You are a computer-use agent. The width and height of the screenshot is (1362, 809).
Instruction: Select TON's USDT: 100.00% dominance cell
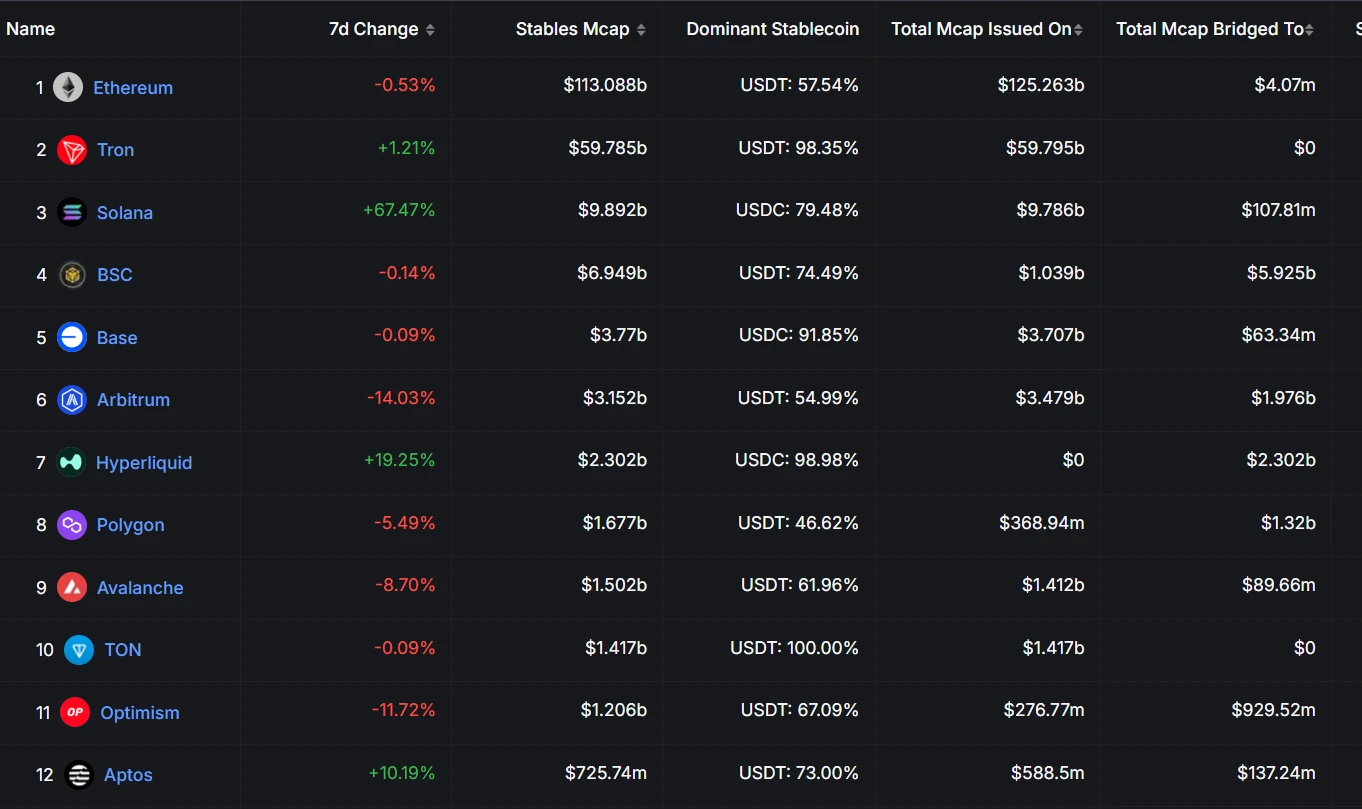[795, 648]
